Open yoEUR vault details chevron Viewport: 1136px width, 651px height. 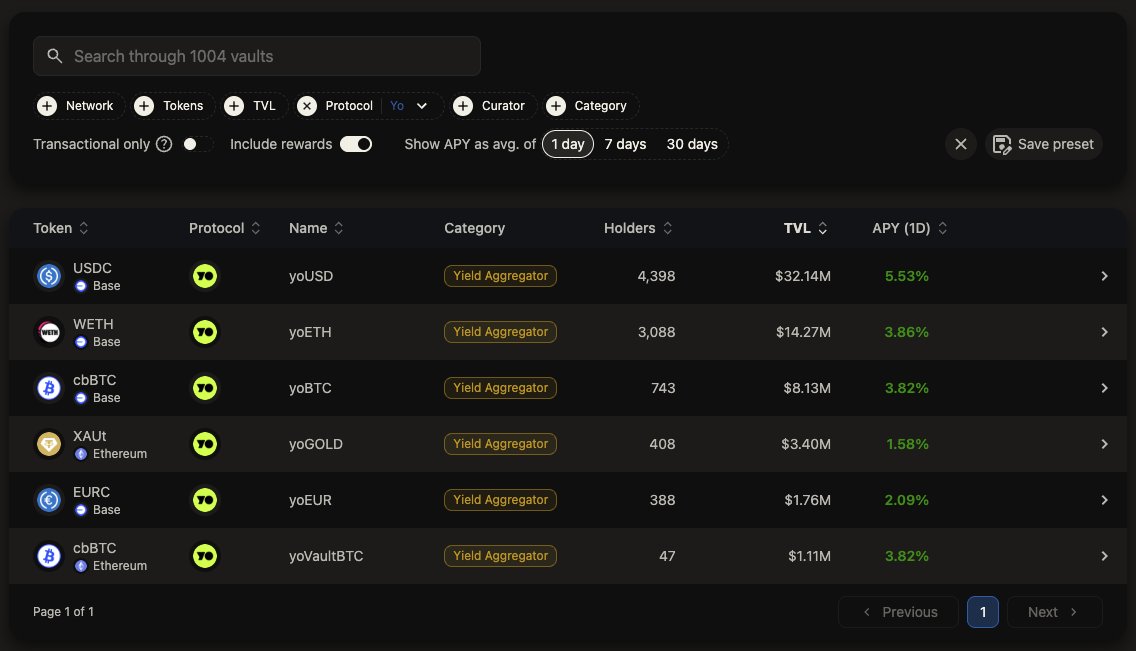[x=1104, y=500]
